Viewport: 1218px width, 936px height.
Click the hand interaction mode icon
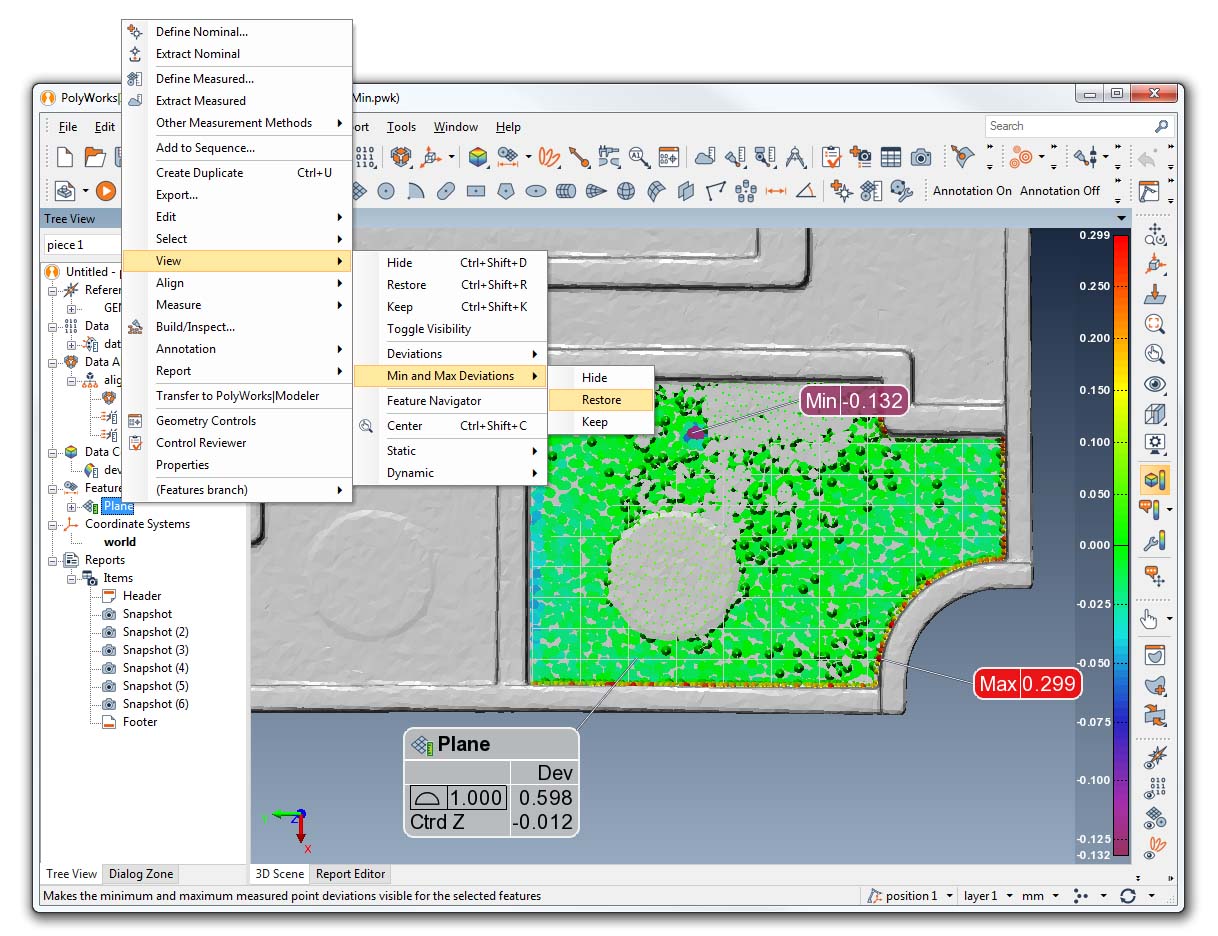[x=1150, y=619]
